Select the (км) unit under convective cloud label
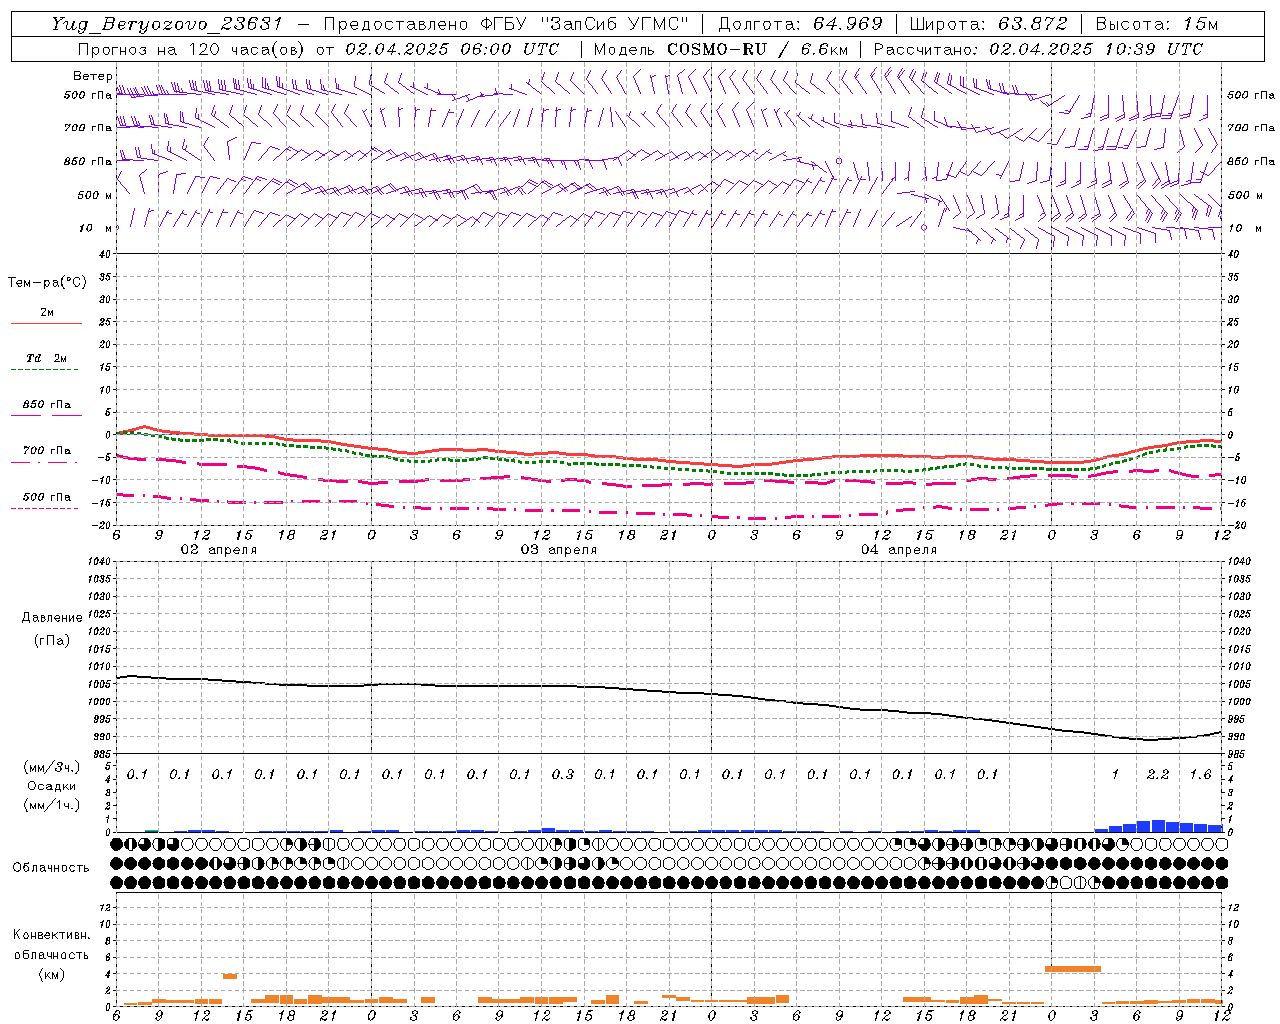The width and height of the screenshot is (1280, 1024). [51, 974]
